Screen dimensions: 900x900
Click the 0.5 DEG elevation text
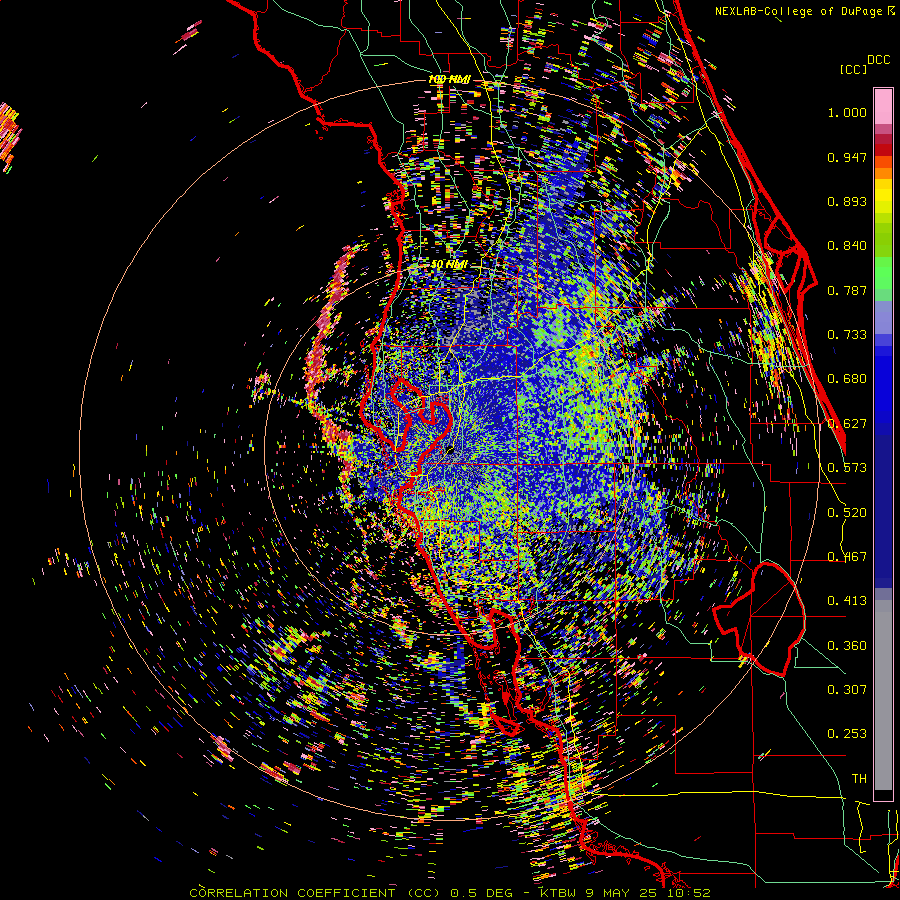(x=483, y=893)
